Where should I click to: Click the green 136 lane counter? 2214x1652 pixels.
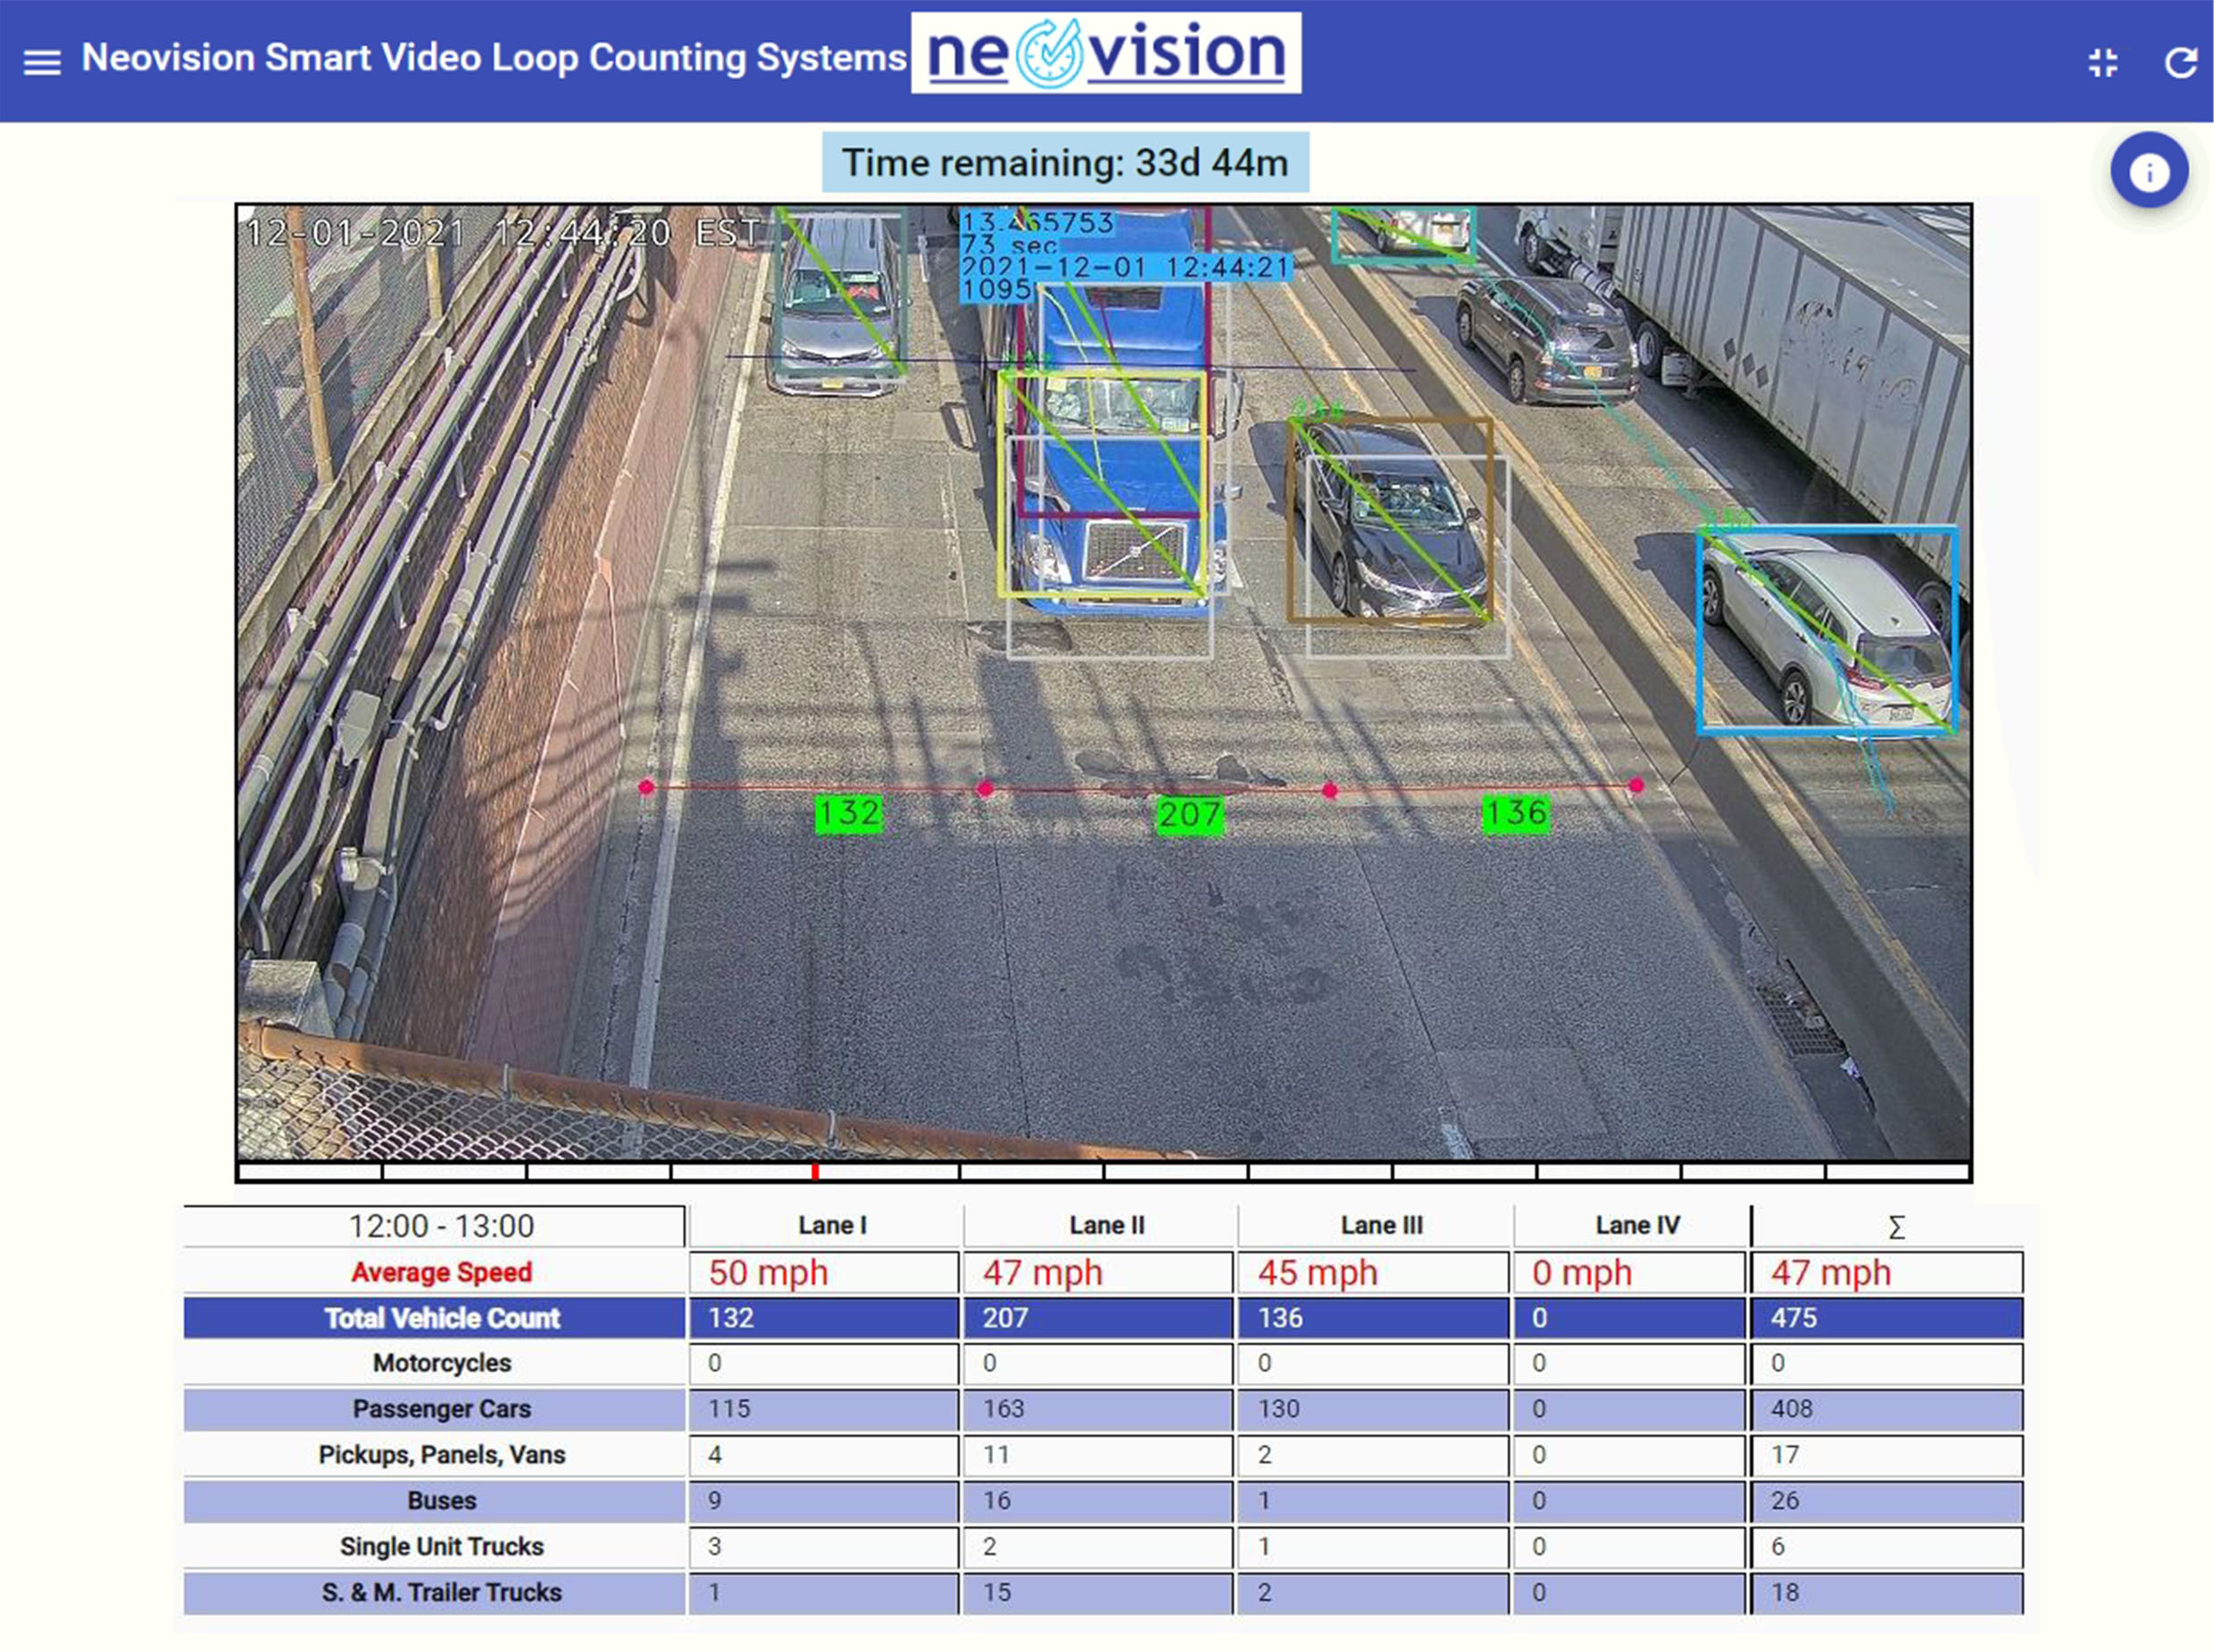pyautogui.click(x=1515, y=813)
